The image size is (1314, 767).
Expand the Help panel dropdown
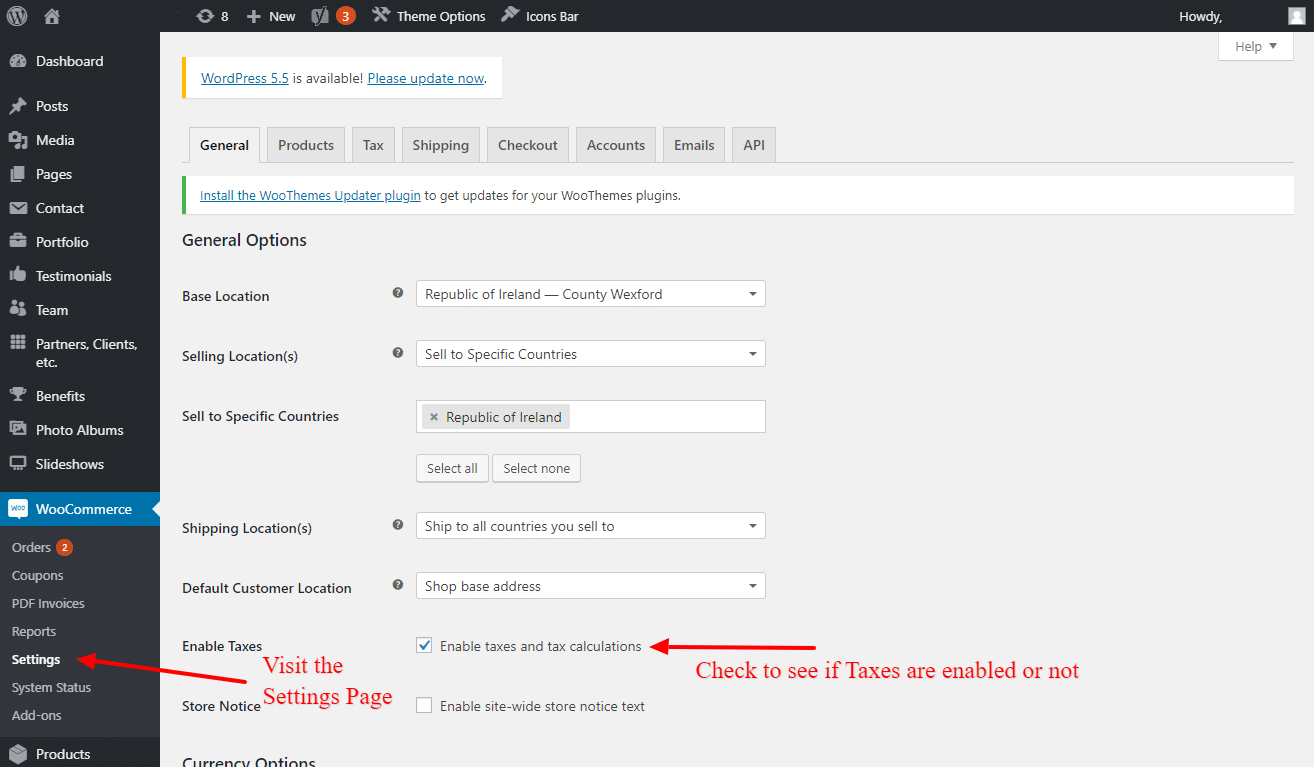1256,46
